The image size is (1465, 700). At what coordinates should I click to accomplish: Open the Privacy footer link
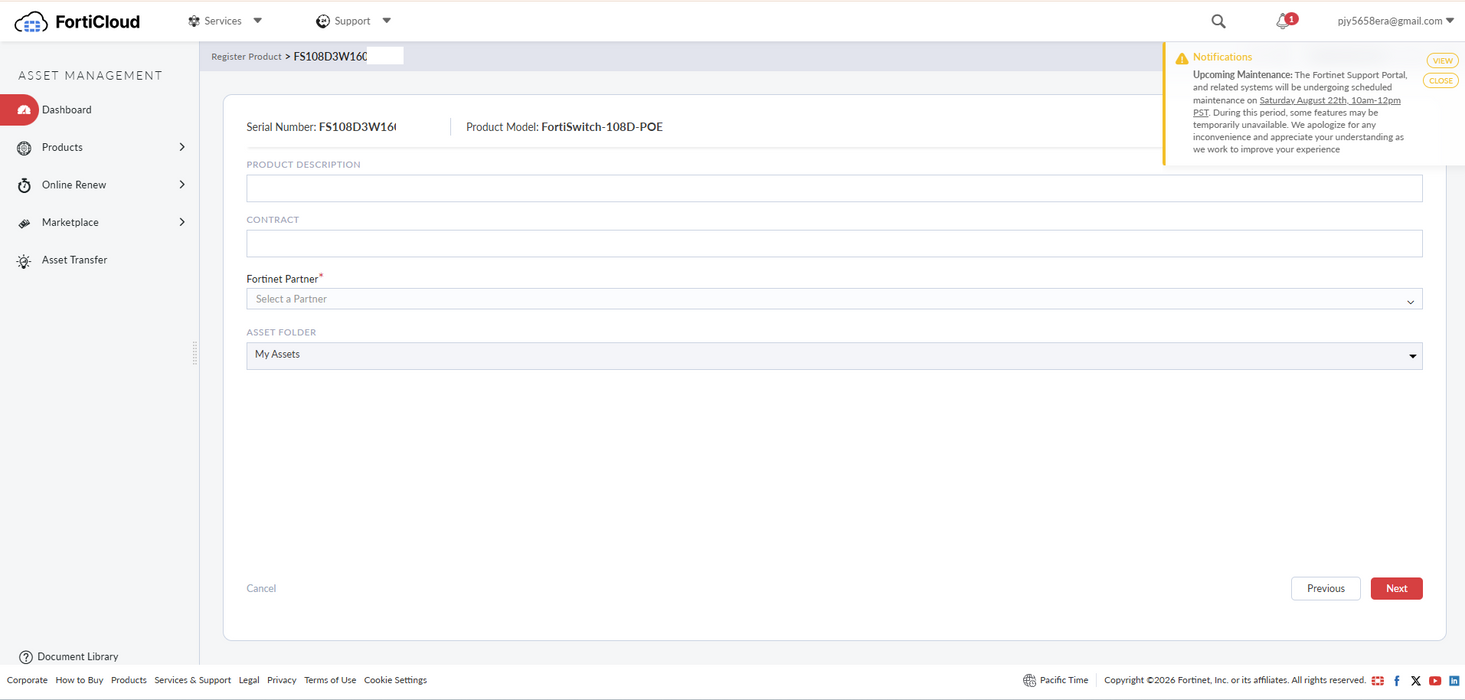282,680
